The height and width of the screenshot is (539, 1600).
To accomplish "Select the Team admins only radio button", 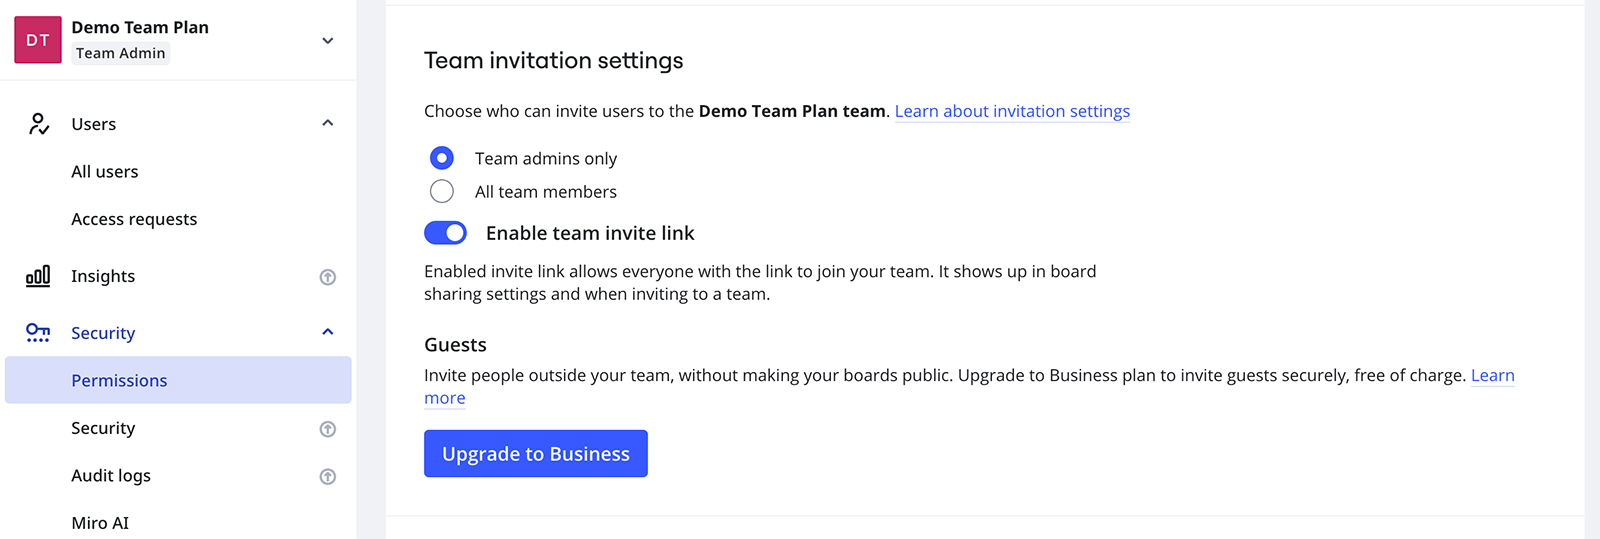I will [442, 158].
